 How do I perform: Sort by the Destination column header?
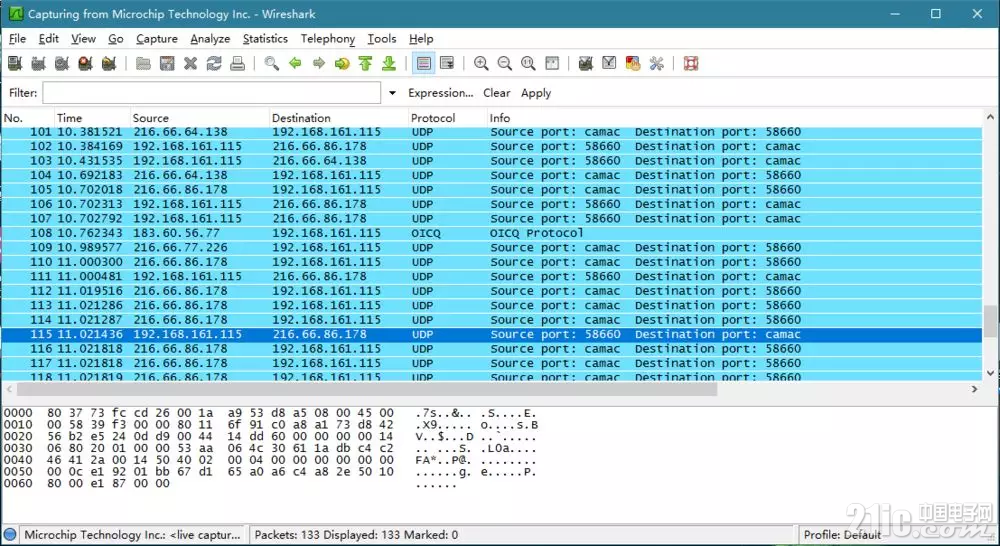(x=339, y=118)
